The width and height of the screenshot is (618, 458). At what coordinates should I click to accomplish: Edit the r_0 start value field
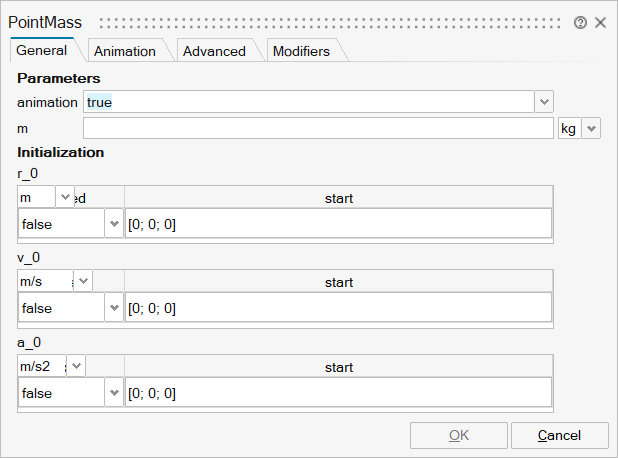[x=338, y=225]
